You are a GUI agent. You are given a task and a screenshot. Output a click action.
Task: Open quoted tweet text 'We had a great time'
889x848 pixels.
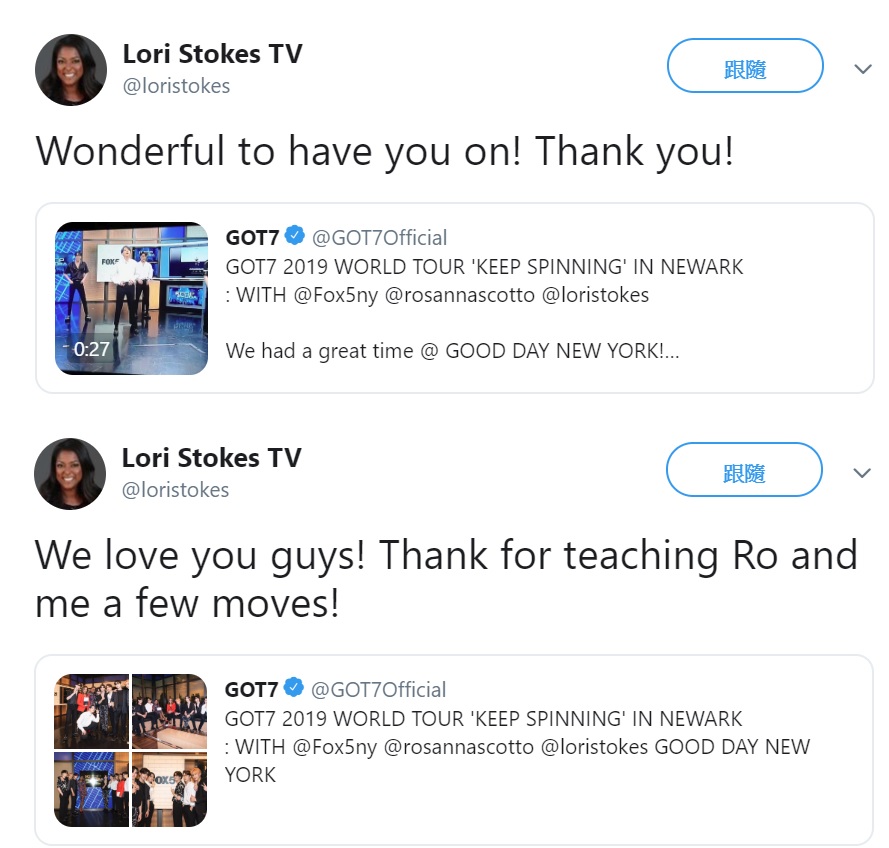[x=319, y=351]
